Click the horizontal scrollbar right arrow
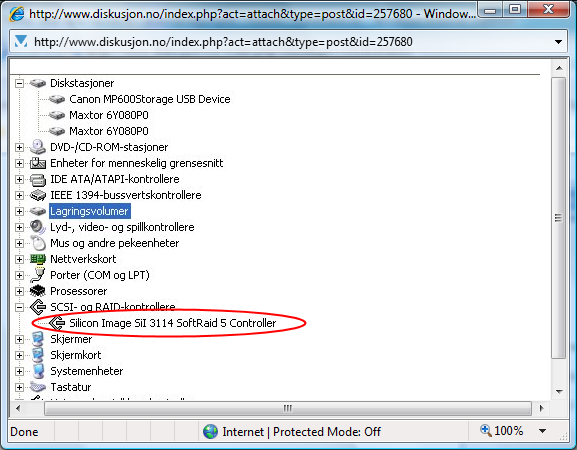The image size is (577, 450). [x=541, y=408]
